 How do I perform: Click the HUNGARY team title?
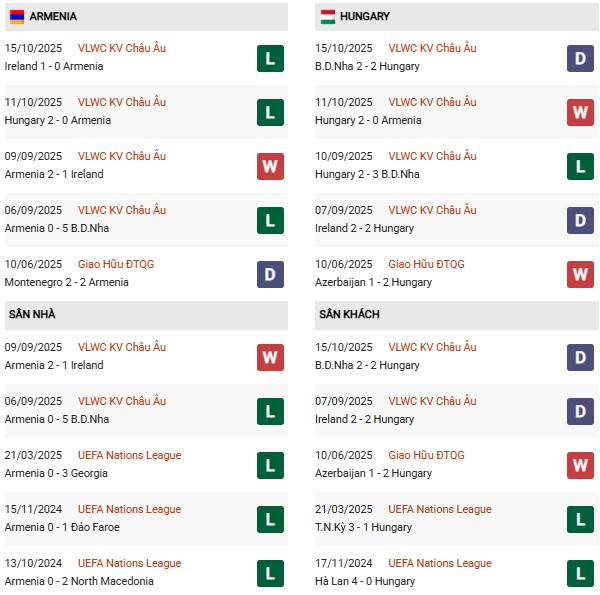(x=365, y=17)
